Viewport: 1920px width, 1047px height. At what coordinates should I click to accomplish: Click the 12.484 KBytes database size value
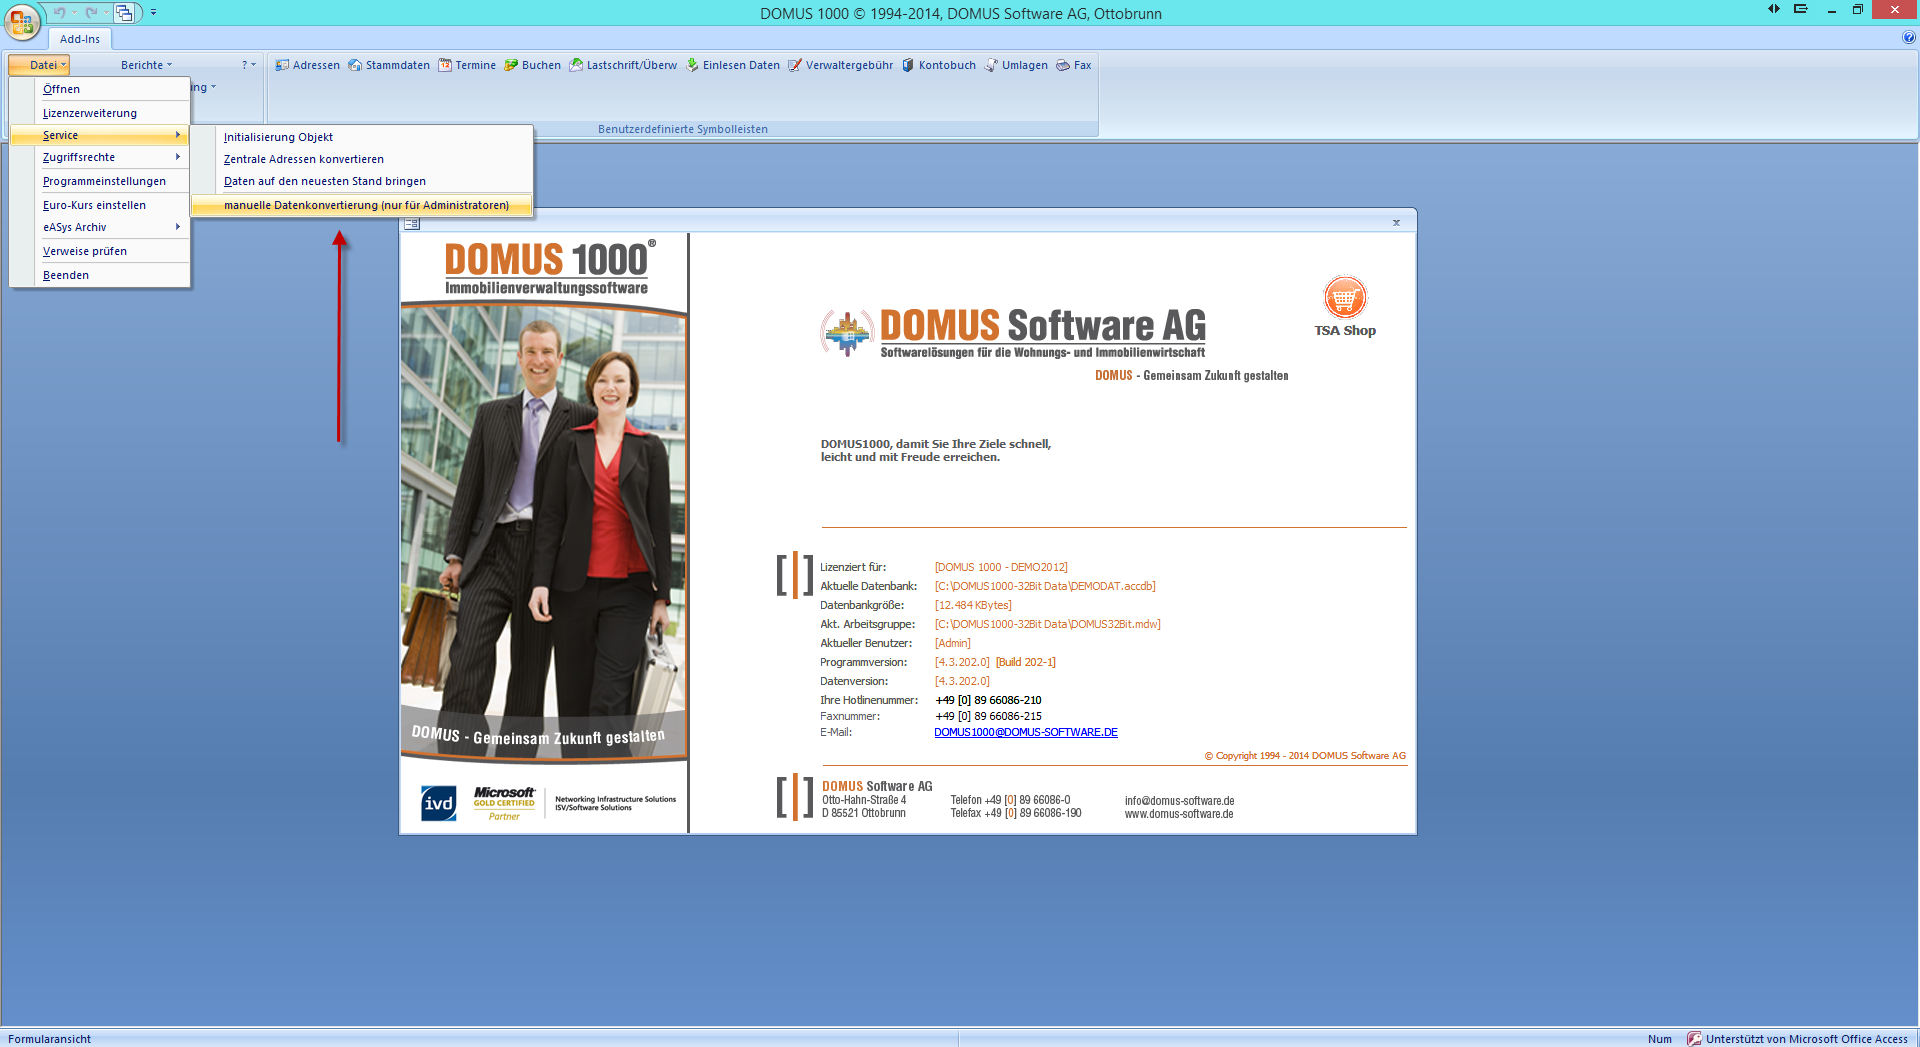tap(973, 605)
